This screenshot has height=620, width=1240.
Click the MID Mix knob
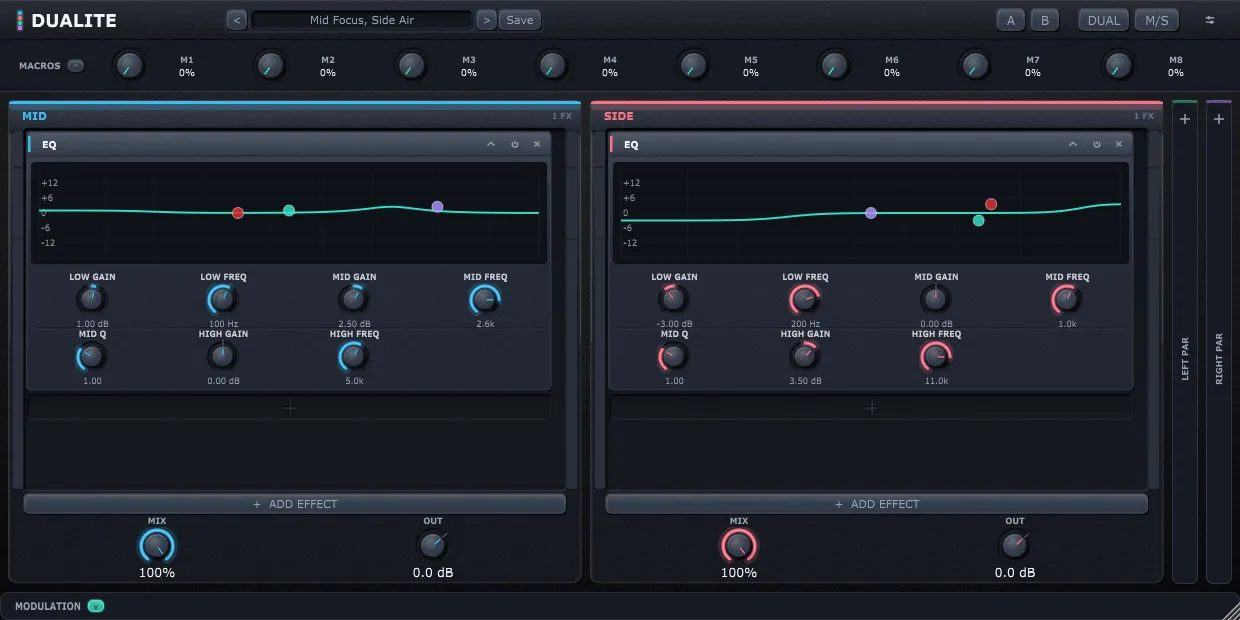coord(157,546)
